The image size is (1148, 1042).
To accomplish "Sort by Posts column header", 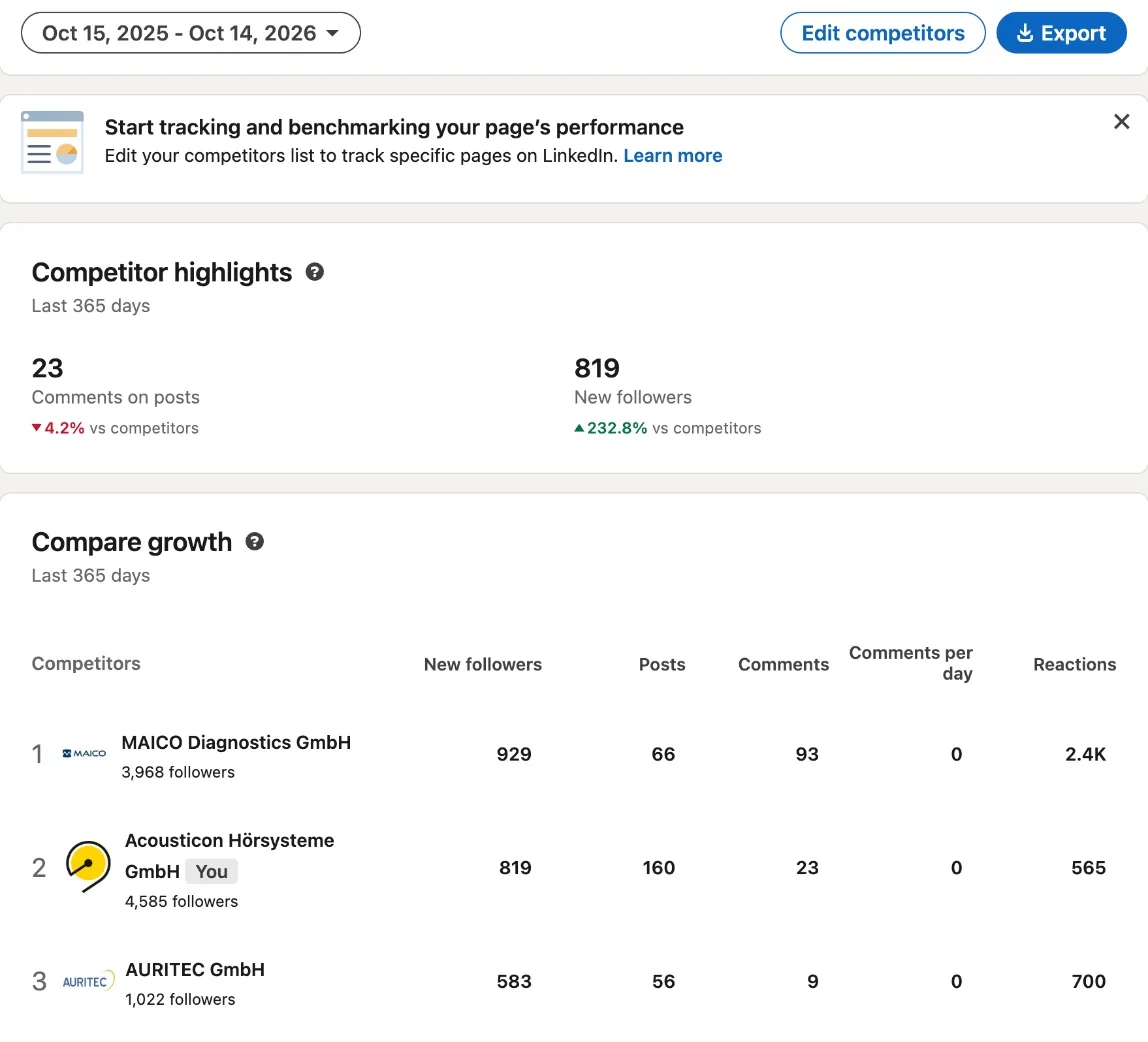I will coord(662,664).
